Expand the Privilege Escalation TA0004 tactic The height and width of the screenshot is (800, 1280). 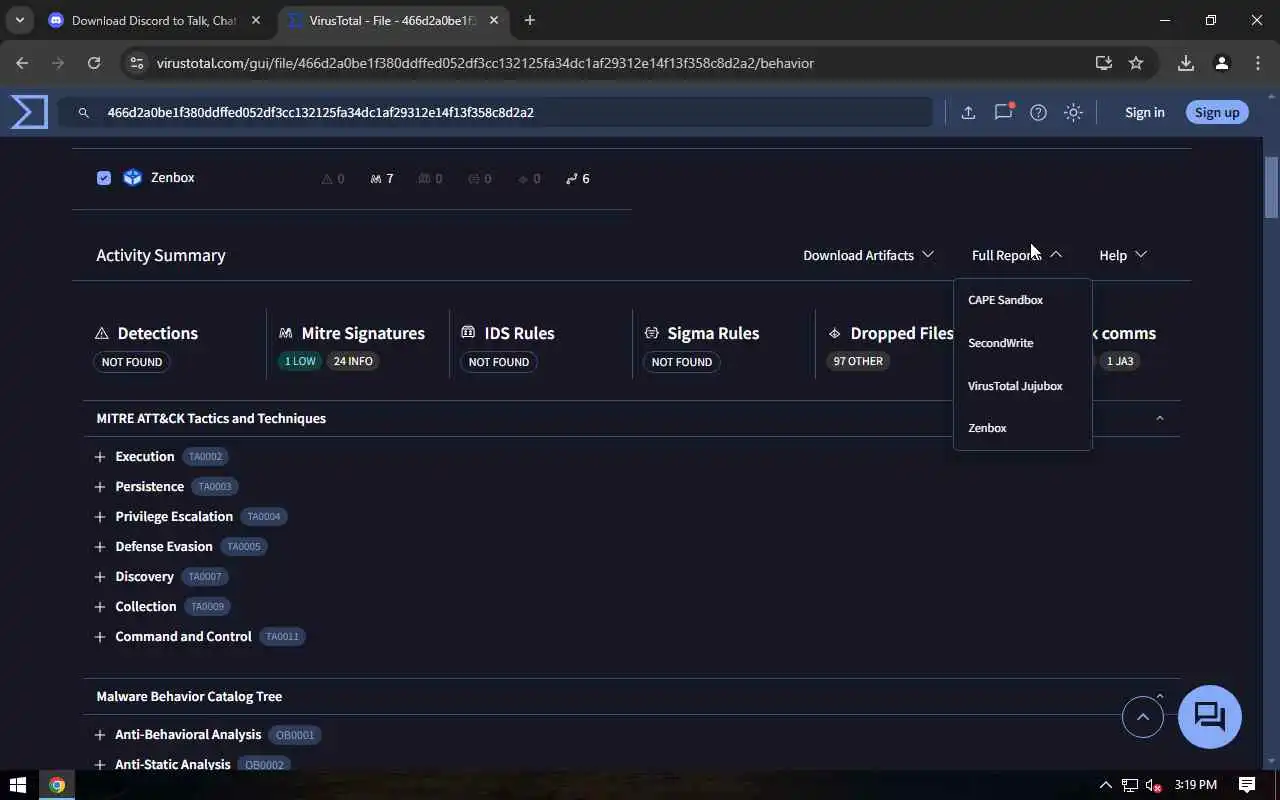pos(100,517)
